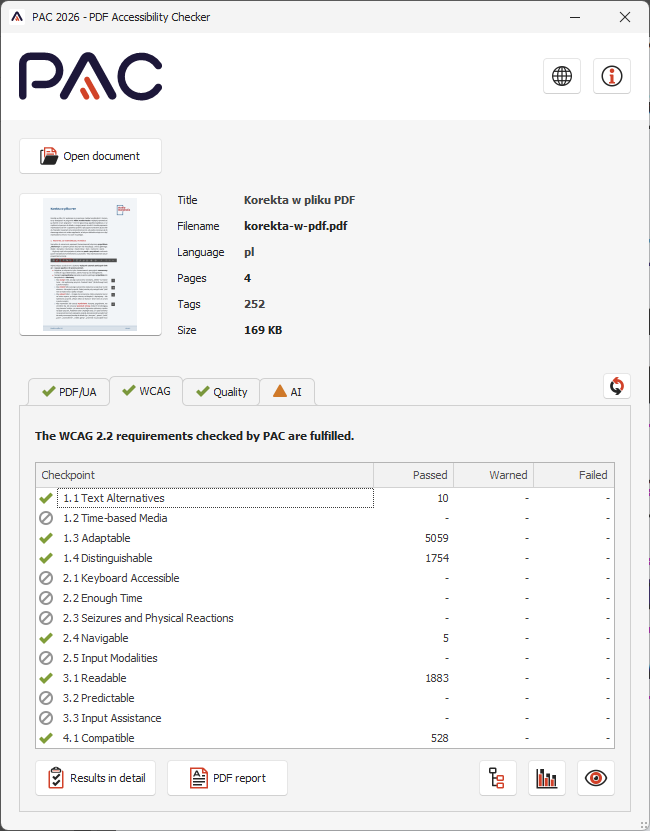Switch to the AI tab
Viewport: 650px width, 831px height.
[287, 392]
